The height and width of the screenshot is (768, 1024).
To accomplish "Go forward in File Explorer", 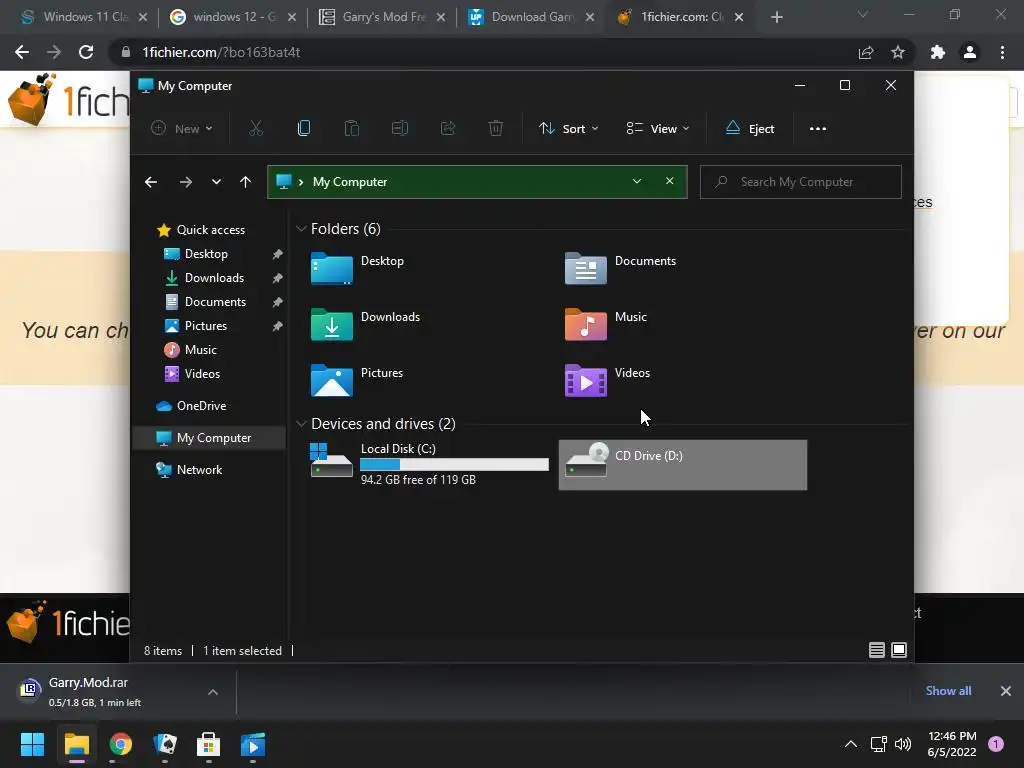I will click(185, 182).
